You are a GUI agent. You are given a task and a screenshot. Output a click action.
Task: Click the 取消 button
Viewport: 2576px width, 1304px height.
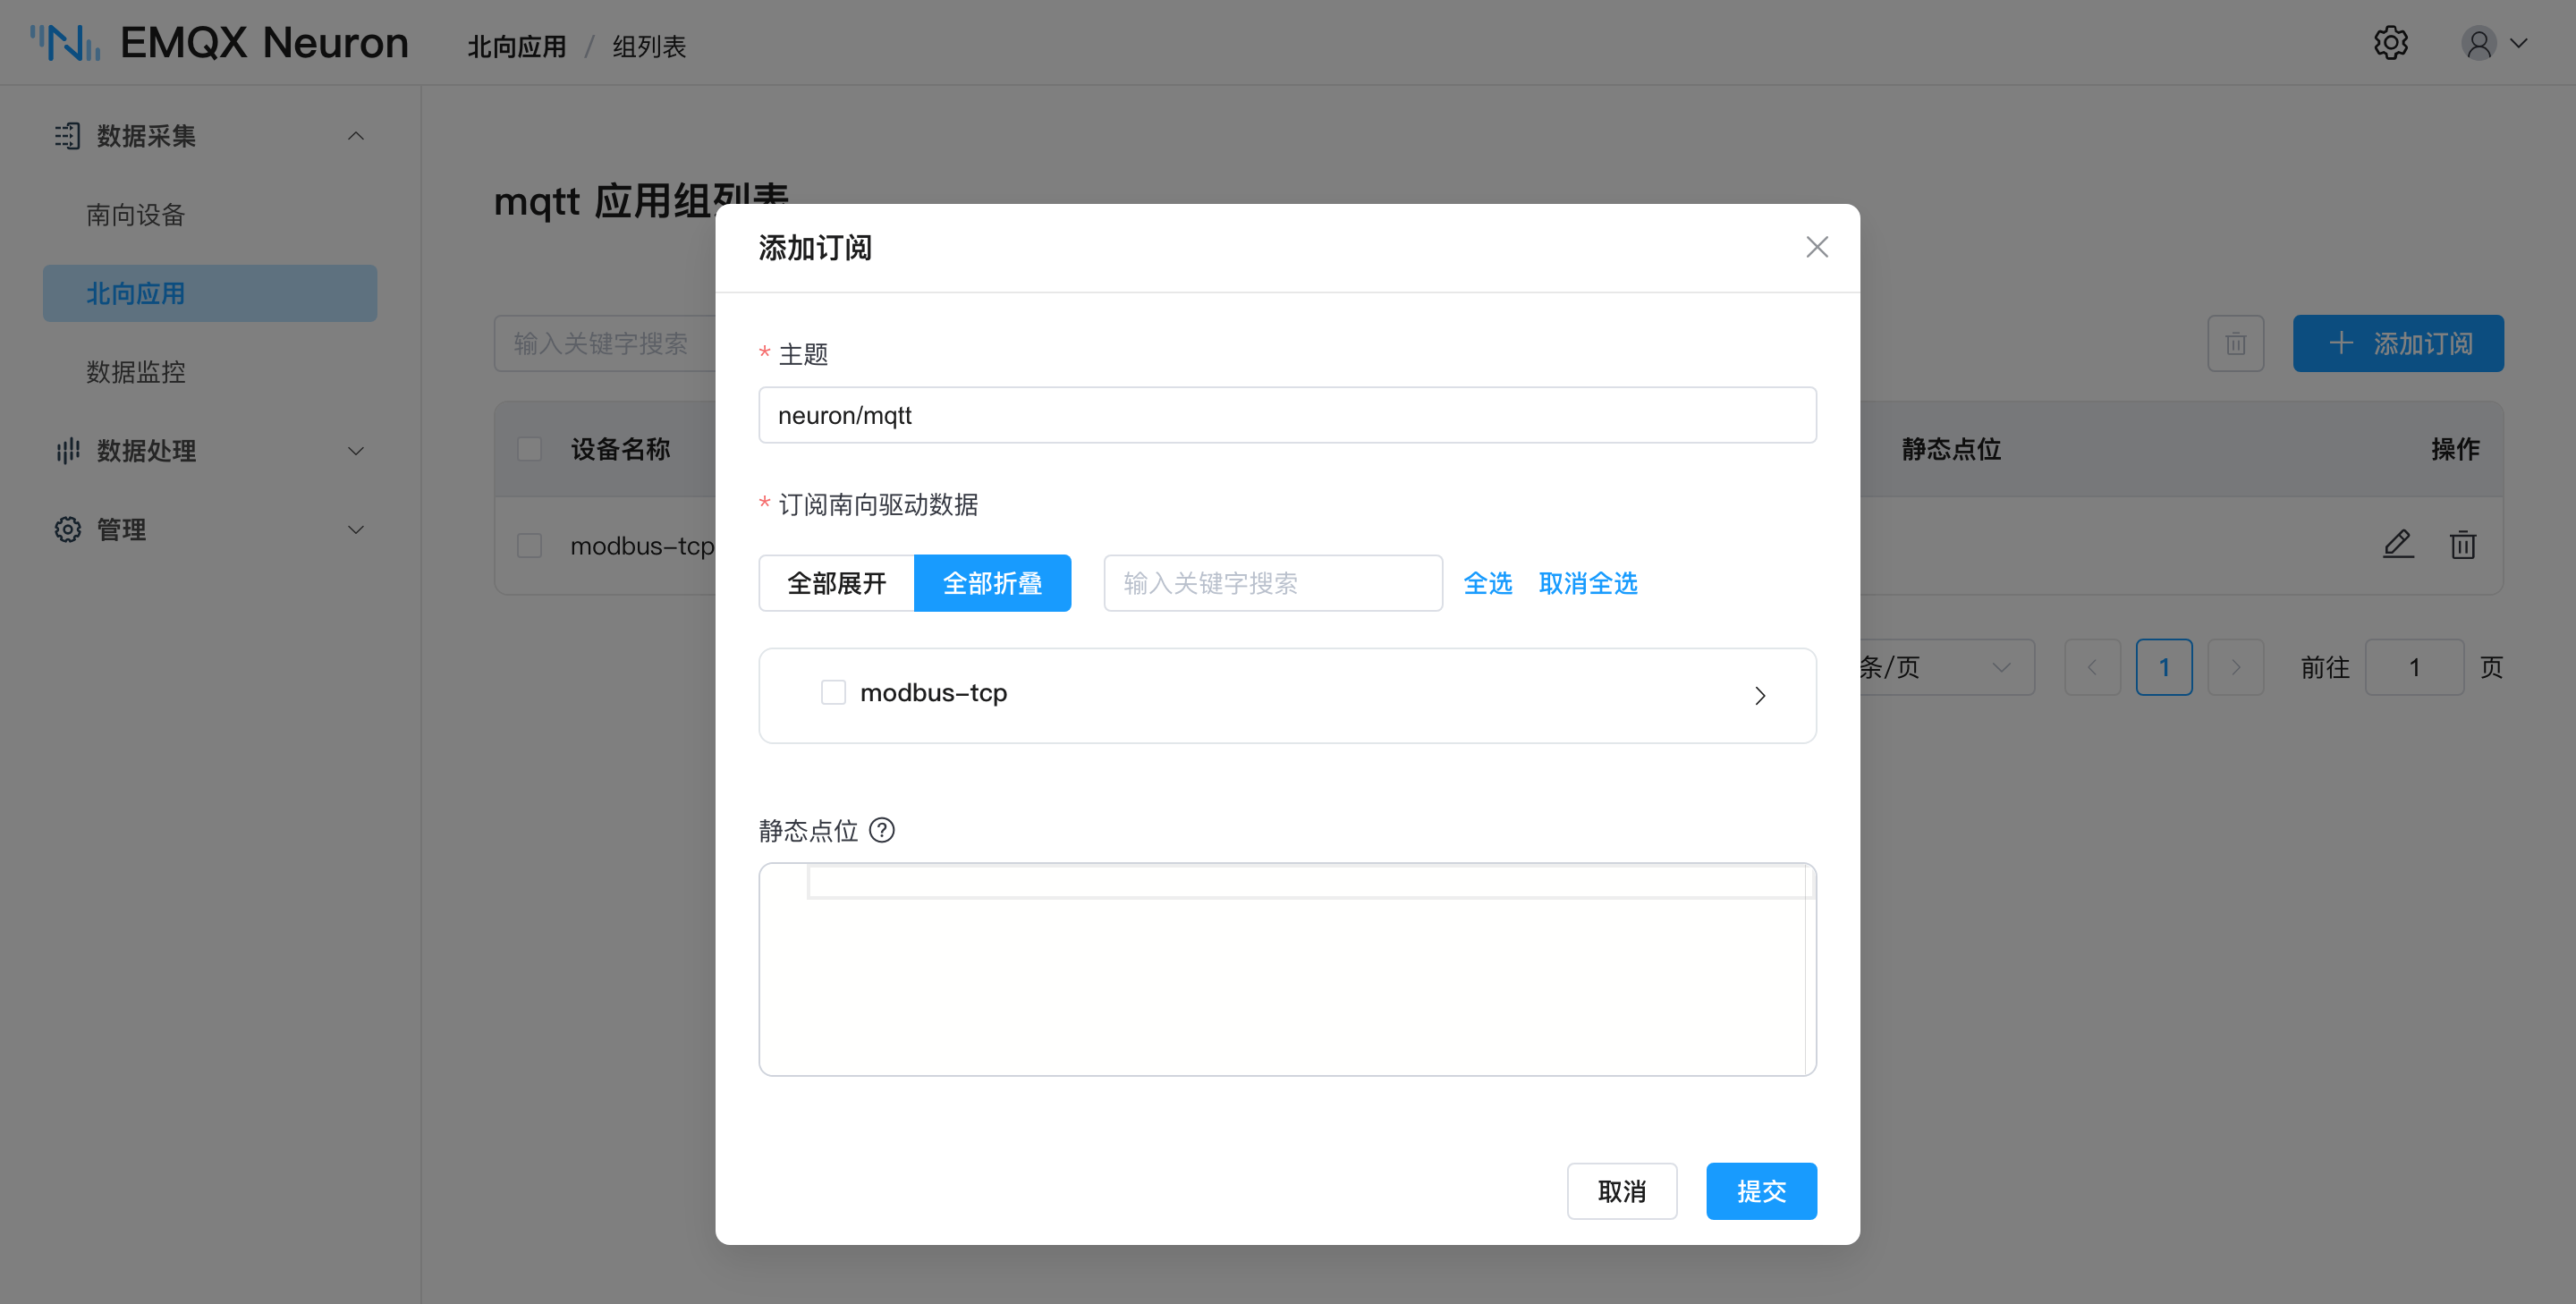click(x=1621, y=1191)
